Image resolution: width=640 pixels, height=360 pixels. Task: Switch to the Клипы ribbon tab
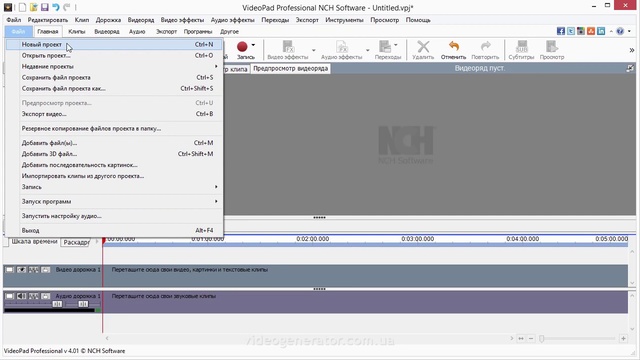coord(77,31)
